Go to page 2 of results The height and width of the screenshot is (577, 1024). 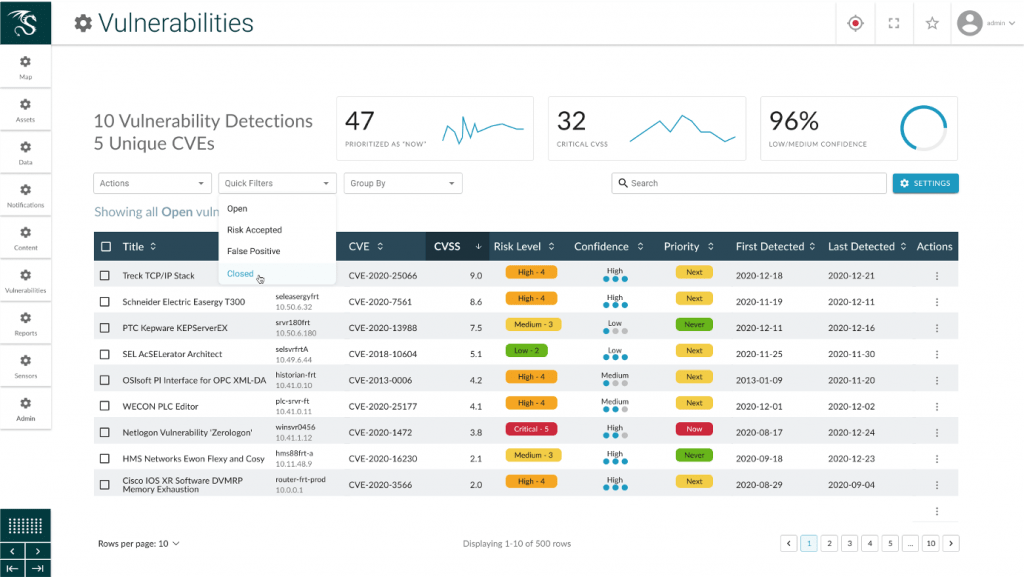pos(829,544)
